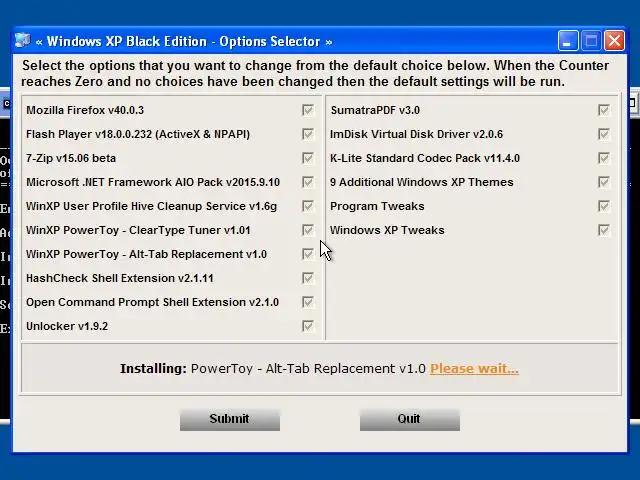Toggle the Windows XP Tweaks checkbox
This screenshot has height=480, width=640.
click(604, 230)
